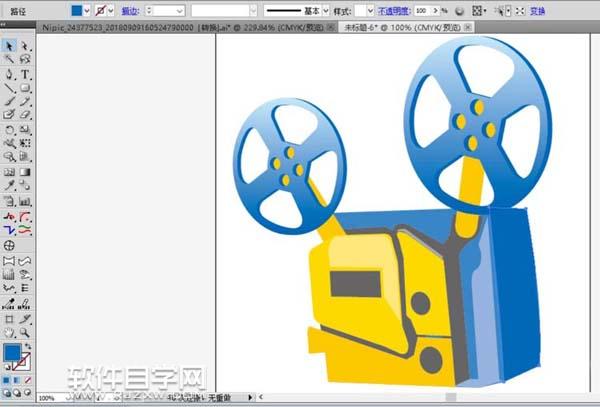The width and height of the screenshot is (600, 407).
Task: Click the blue fill swatch in the toolbox
Action: click(x=11, y=353)
